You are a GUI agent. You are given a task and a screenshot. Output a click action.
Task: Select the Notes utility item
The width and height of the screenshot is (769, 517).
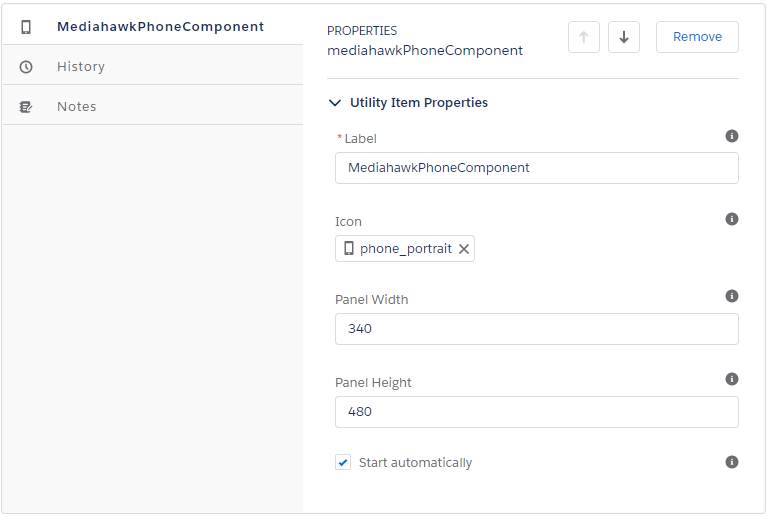[153, 106]
